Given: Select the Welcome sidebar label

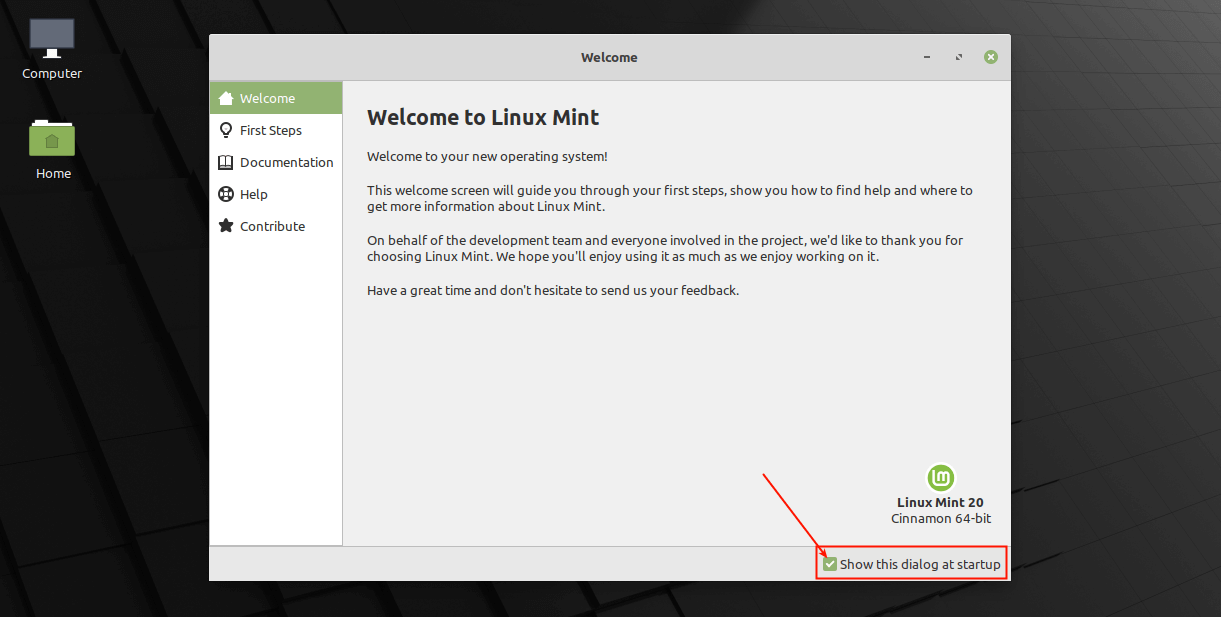Looking at the screenshot, I should (267, 98).
